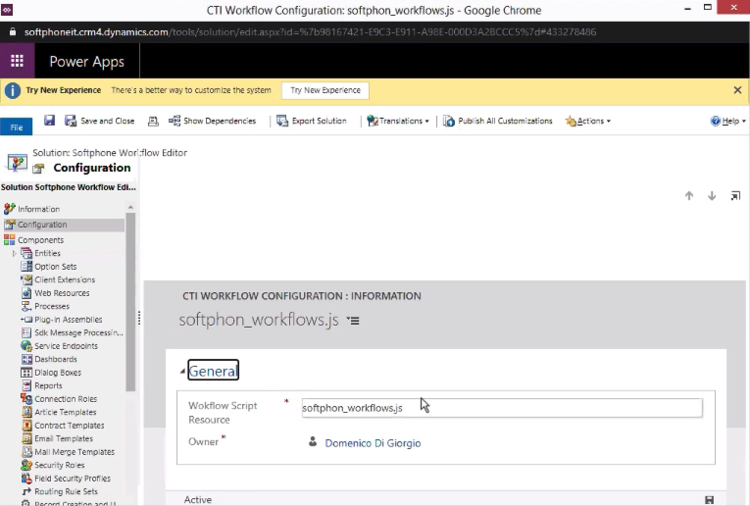Open Routing Rule Sets node
750x506 pixels.
(x=66, y=492)
